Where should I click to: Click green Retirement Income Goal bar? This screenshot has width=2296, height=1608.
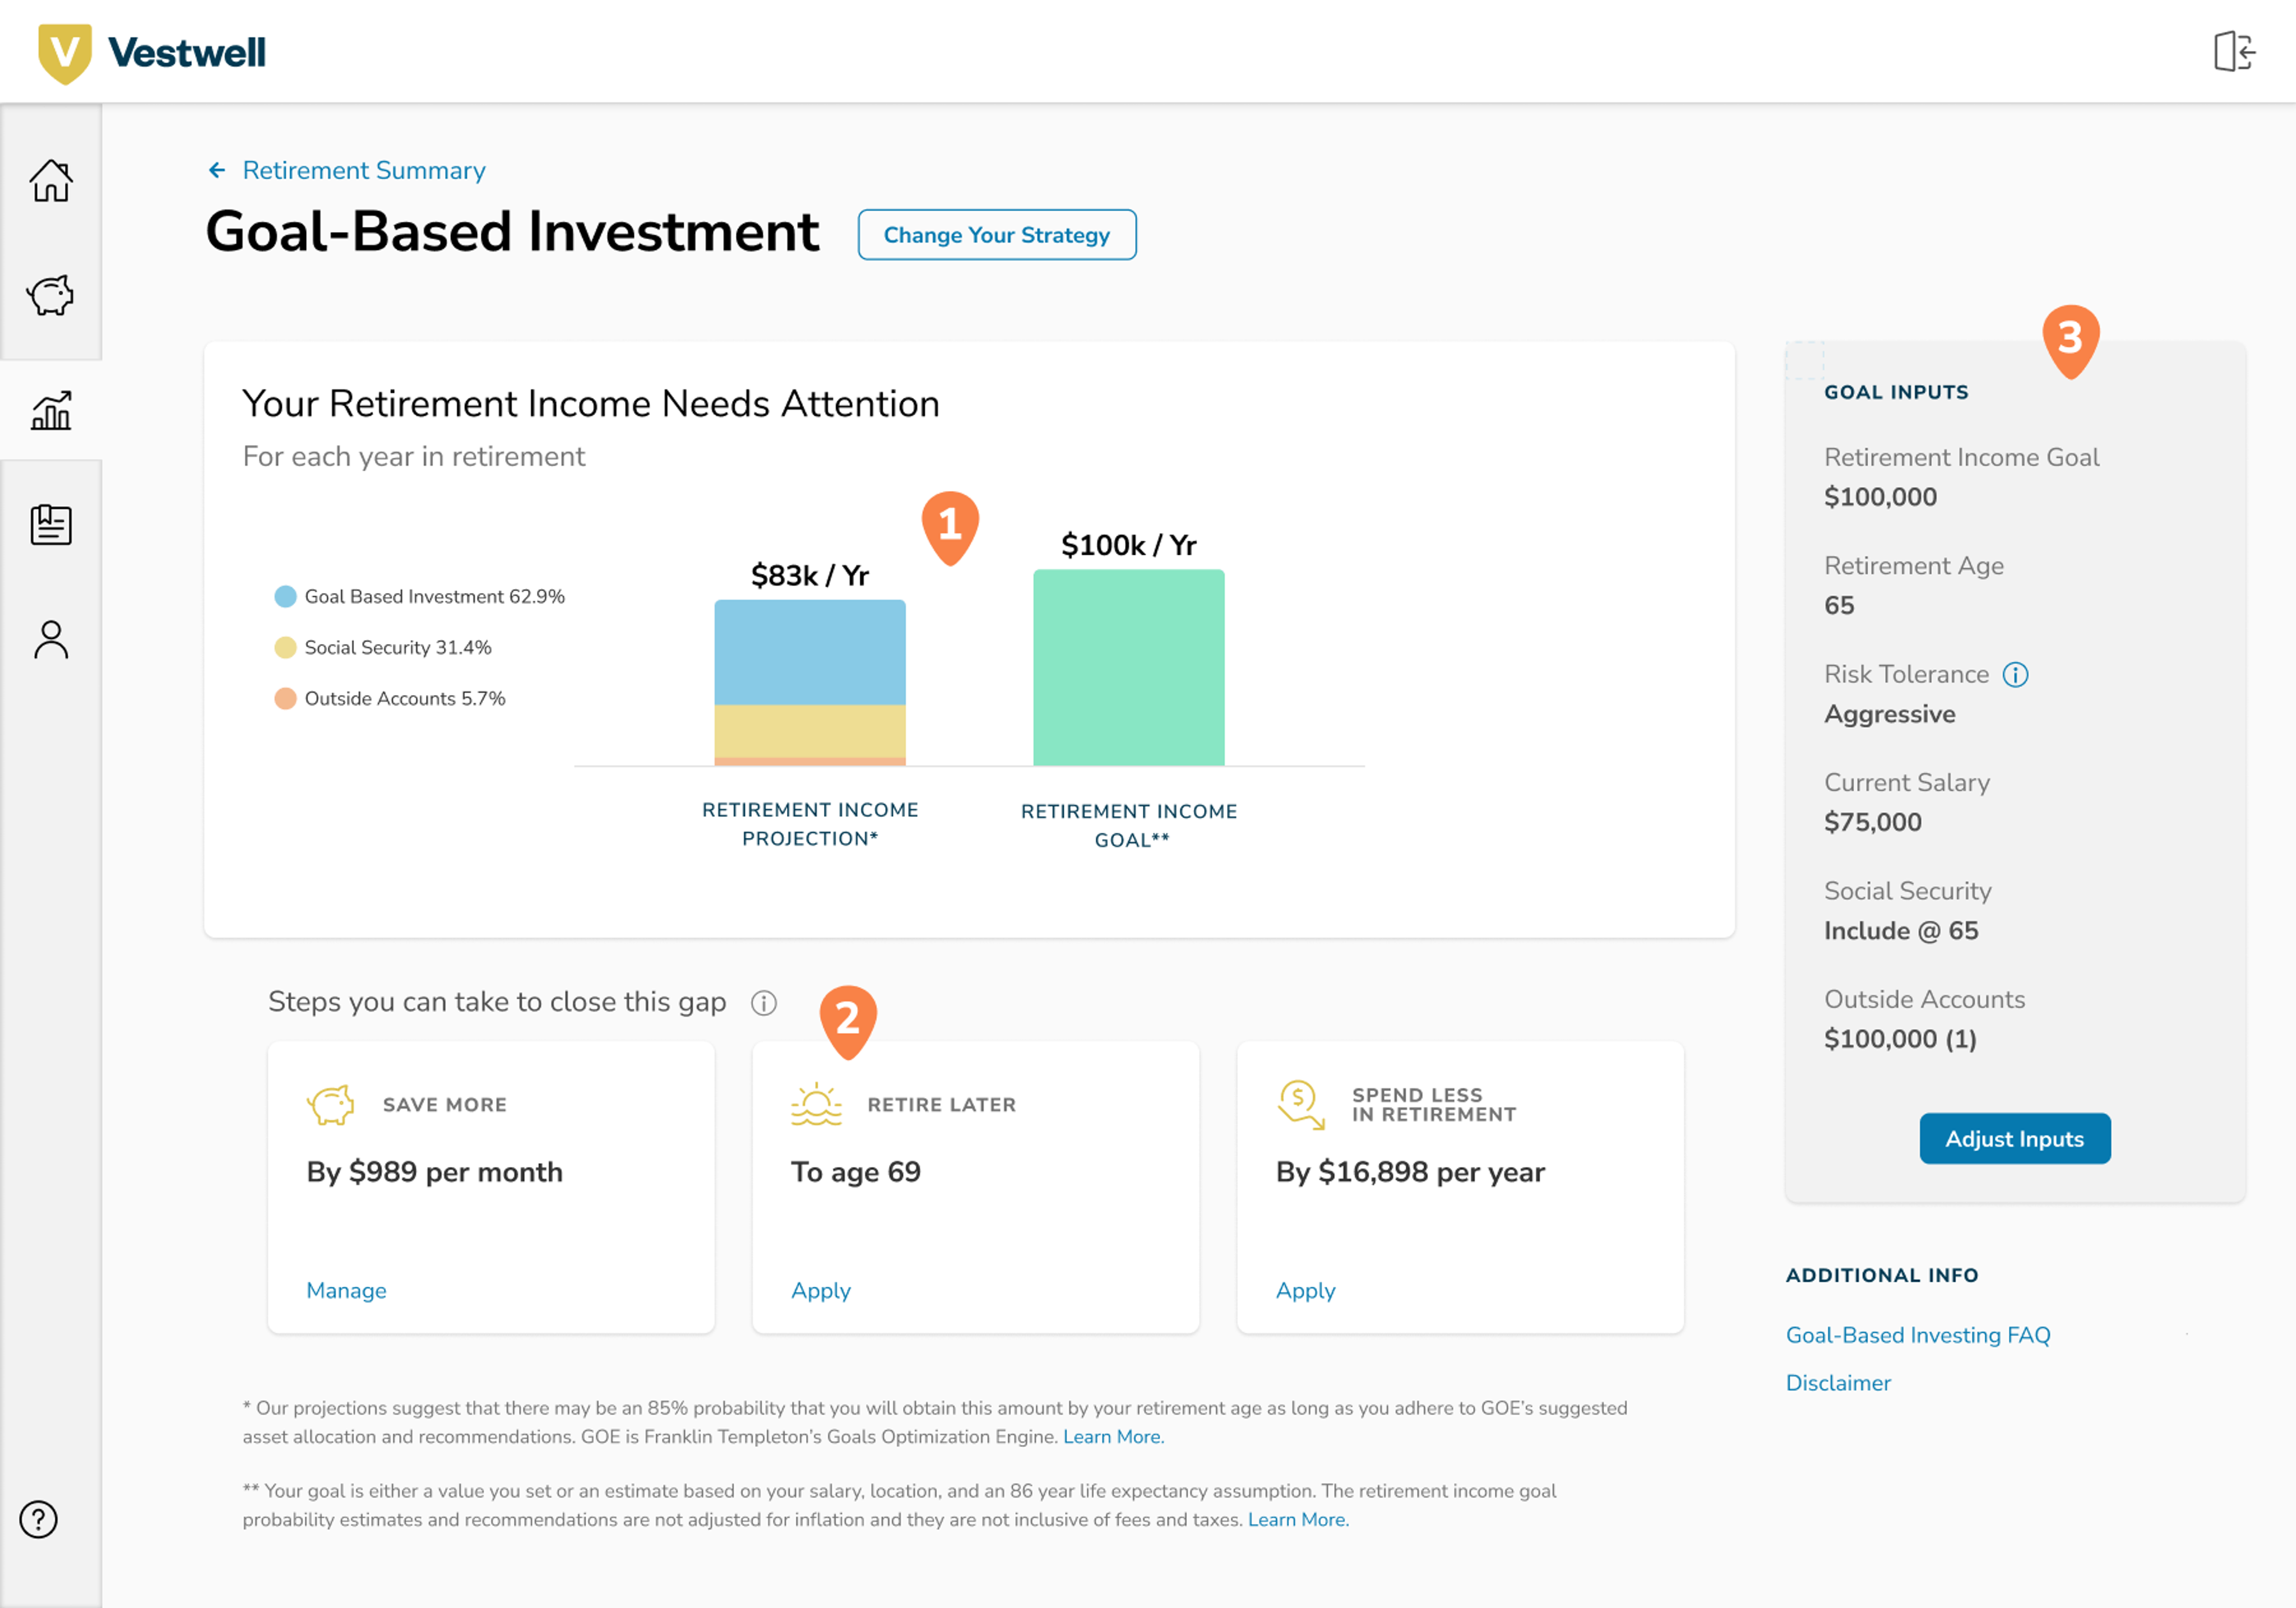click(x=1128, y=668)
